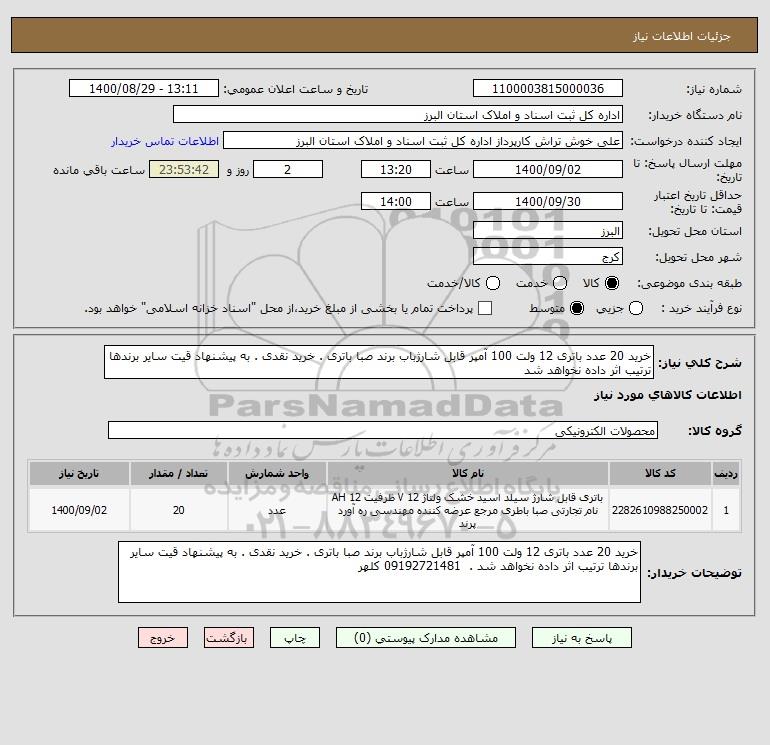The width and height of the screenshot is (770, 745).
Task: Click the نوع فرآیند خرید label
Action: [x=701, y=308]
